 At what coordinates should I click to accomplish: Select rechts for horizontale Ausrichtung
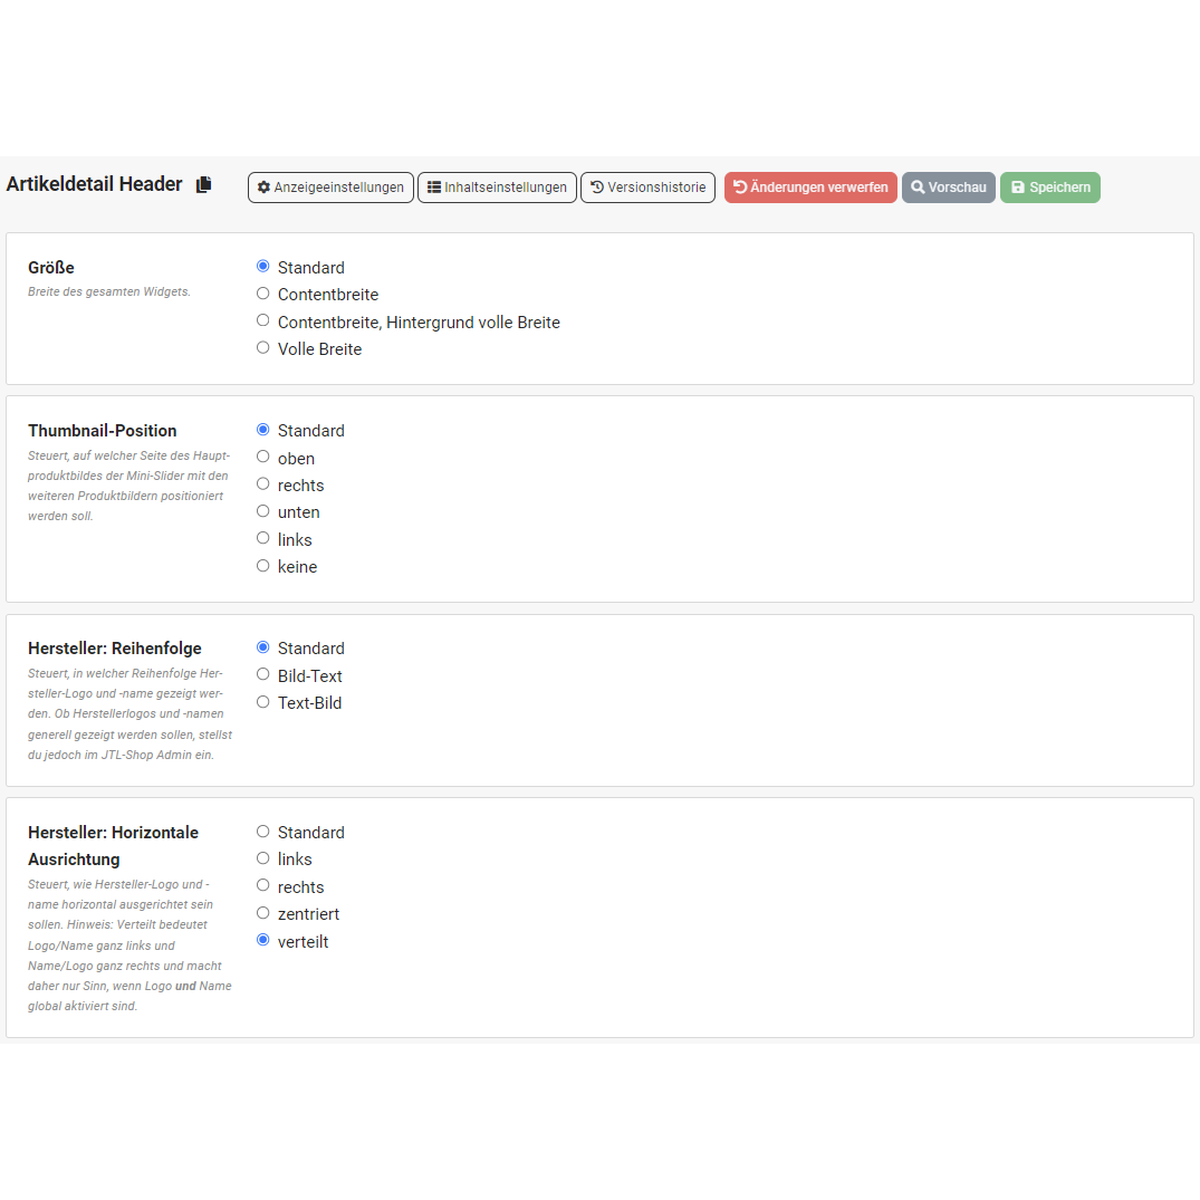(262, 885)
